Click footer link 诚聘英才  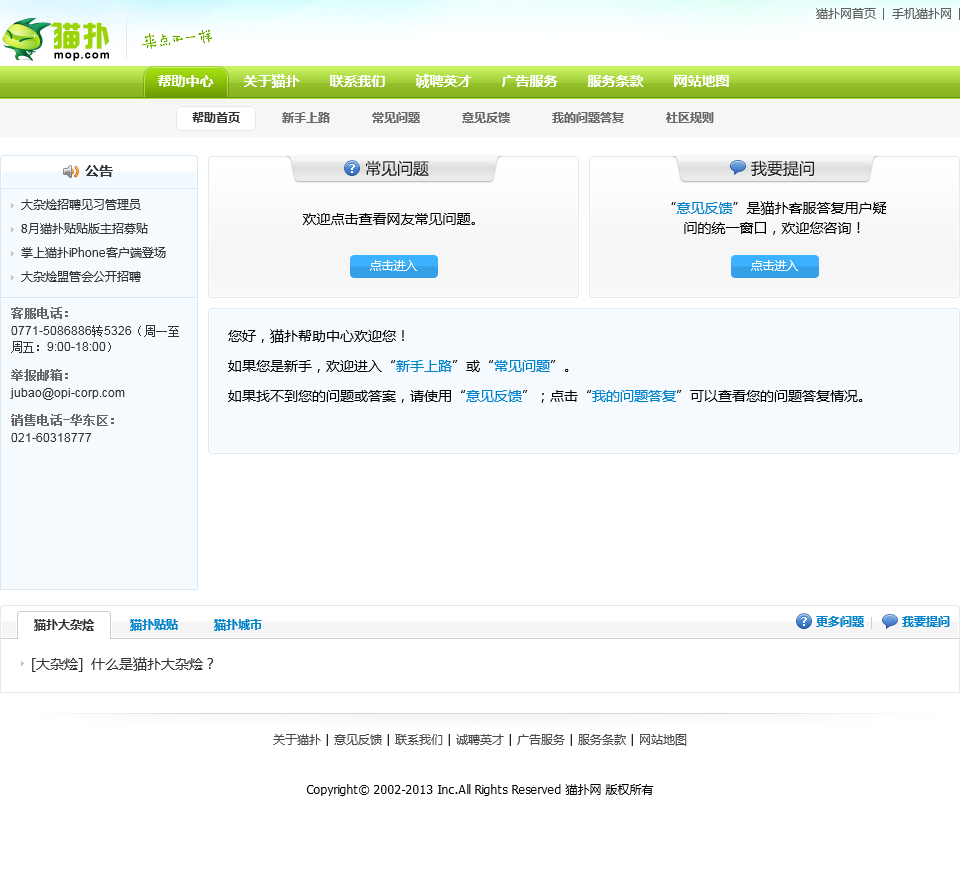pos(479,740)
